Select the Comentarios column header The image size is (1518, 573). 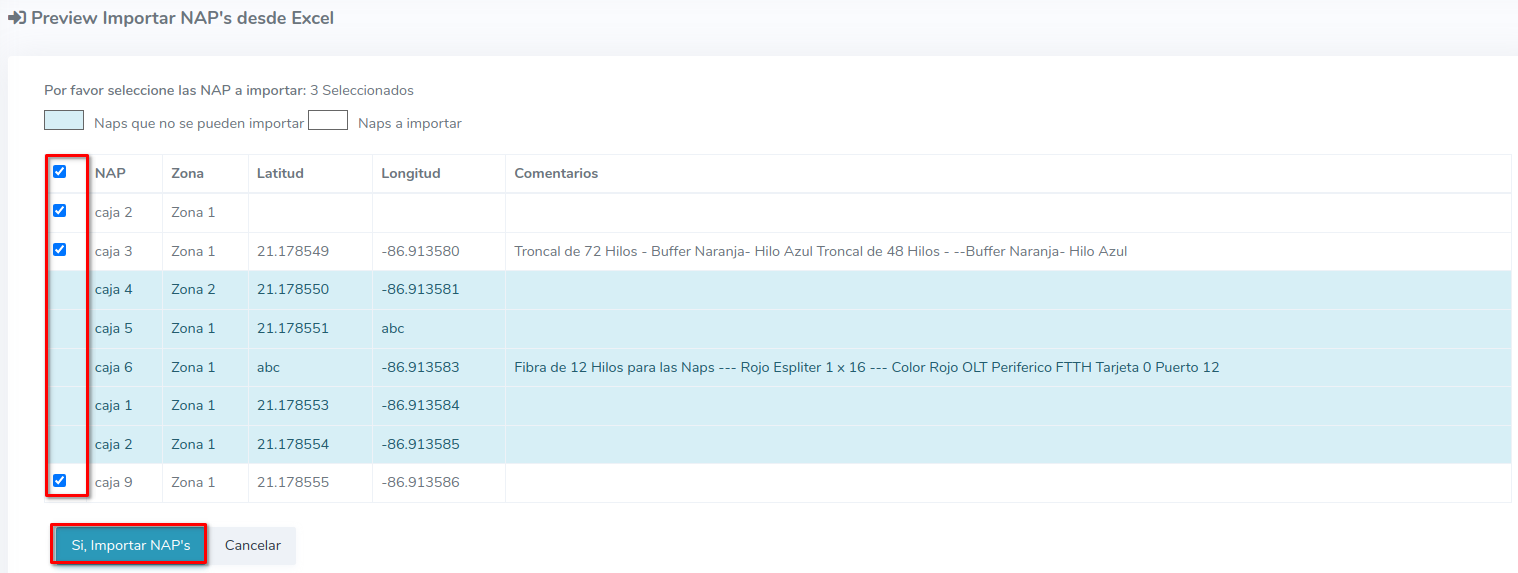coord(556,173)
